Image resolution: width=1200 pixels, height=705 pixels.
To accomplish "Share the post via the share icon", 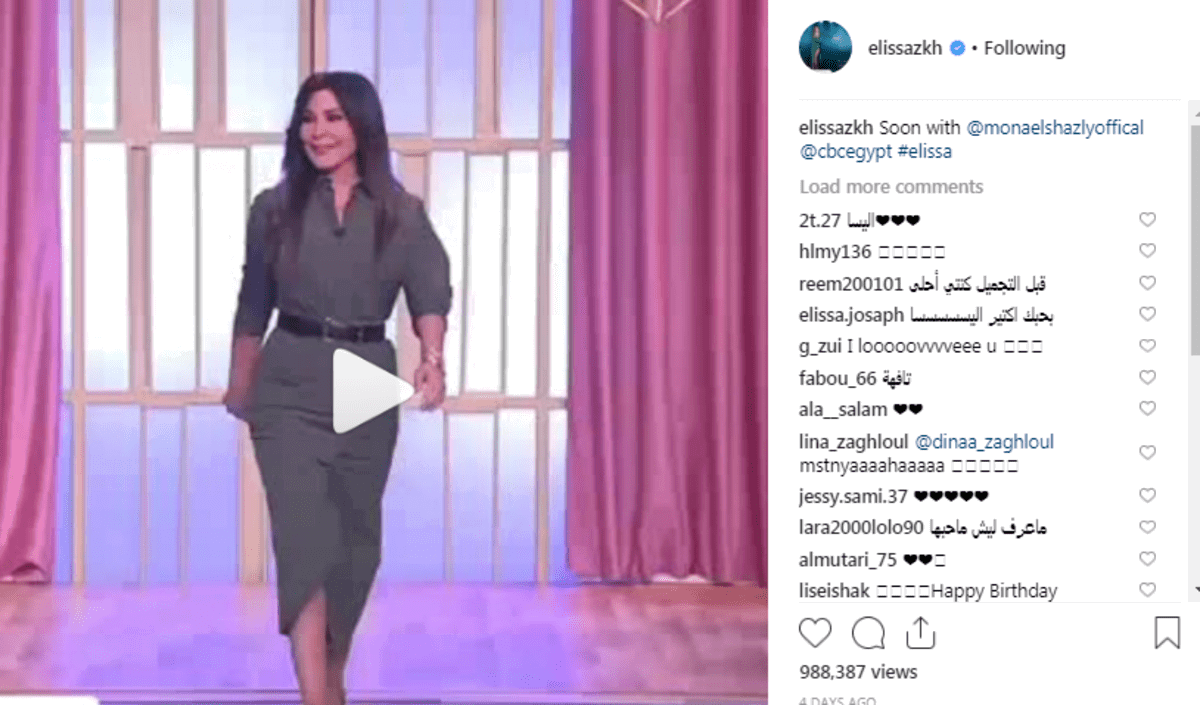I will 919,633.
